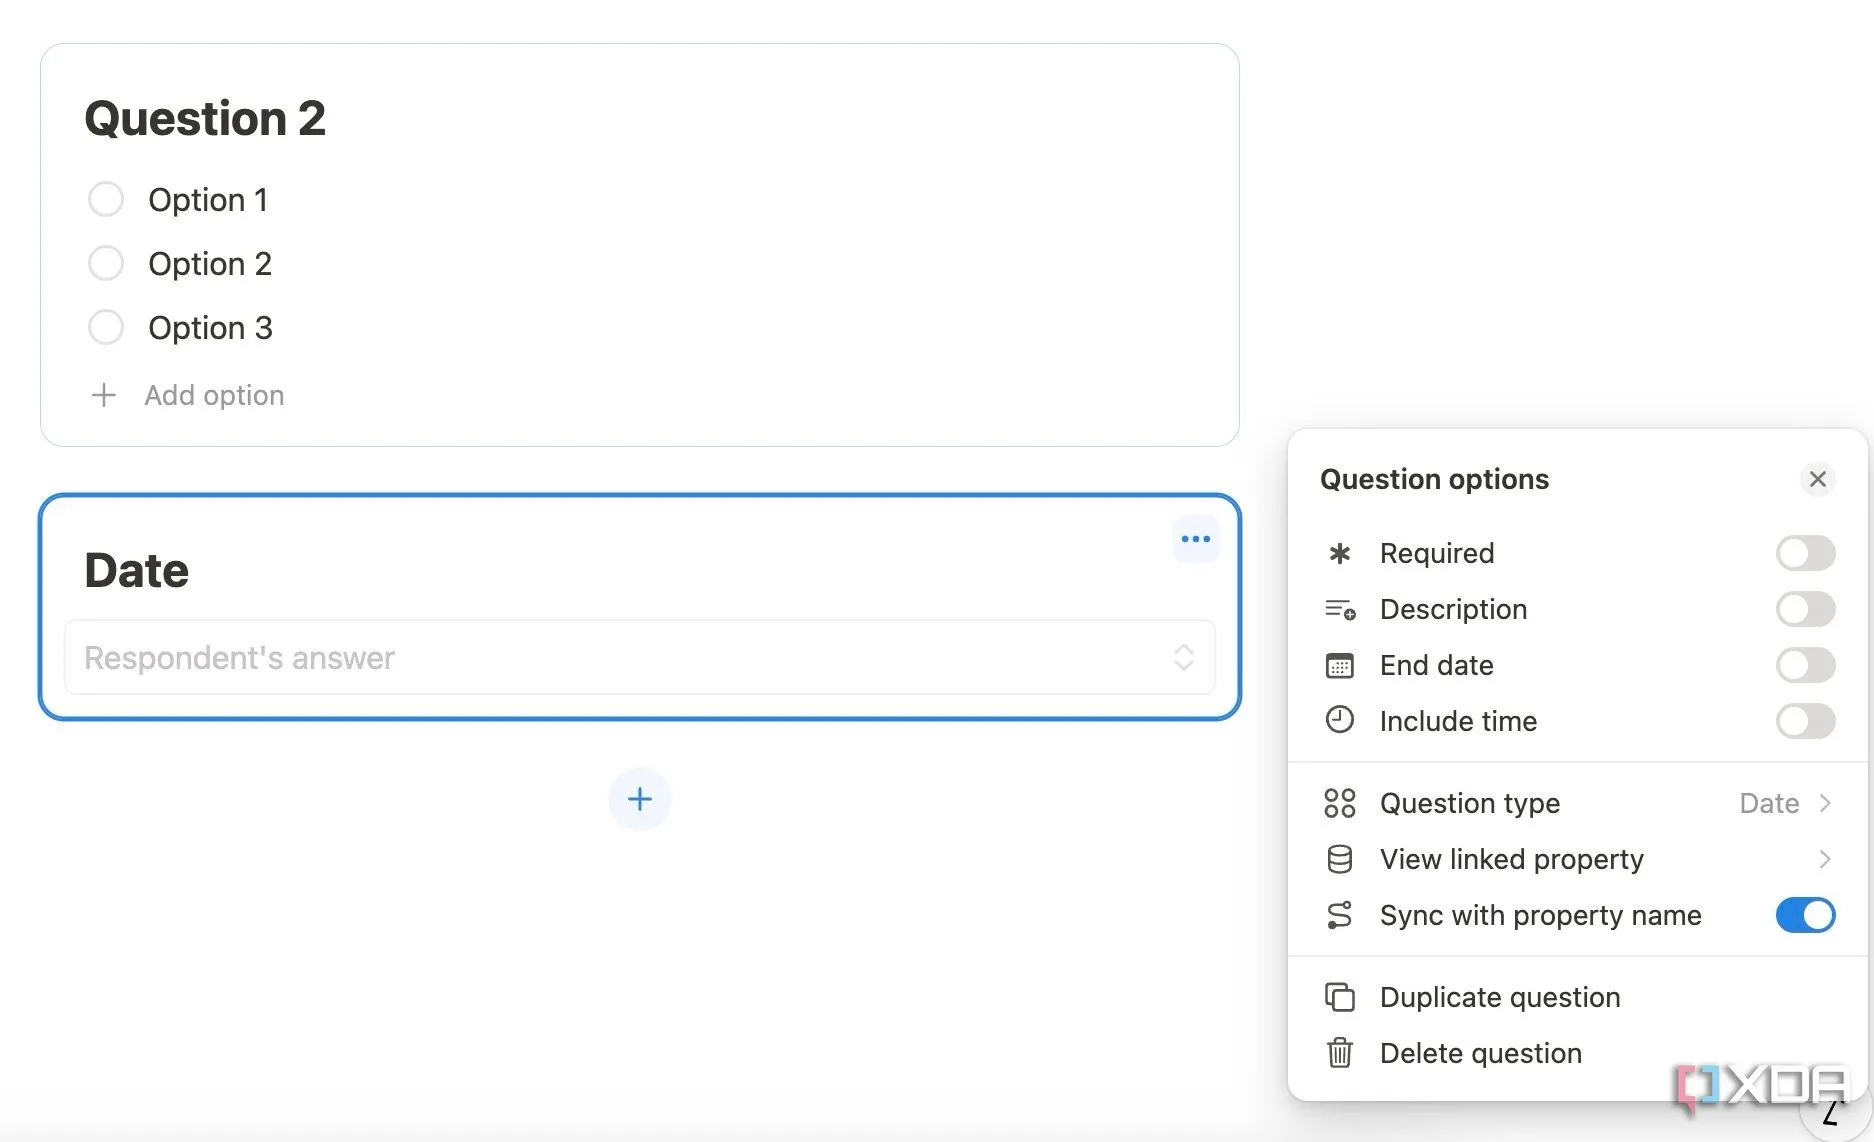Screen dimensions: 1874x1142
Task: Open the date picker up-down arrows
Action: (1184, 657)
